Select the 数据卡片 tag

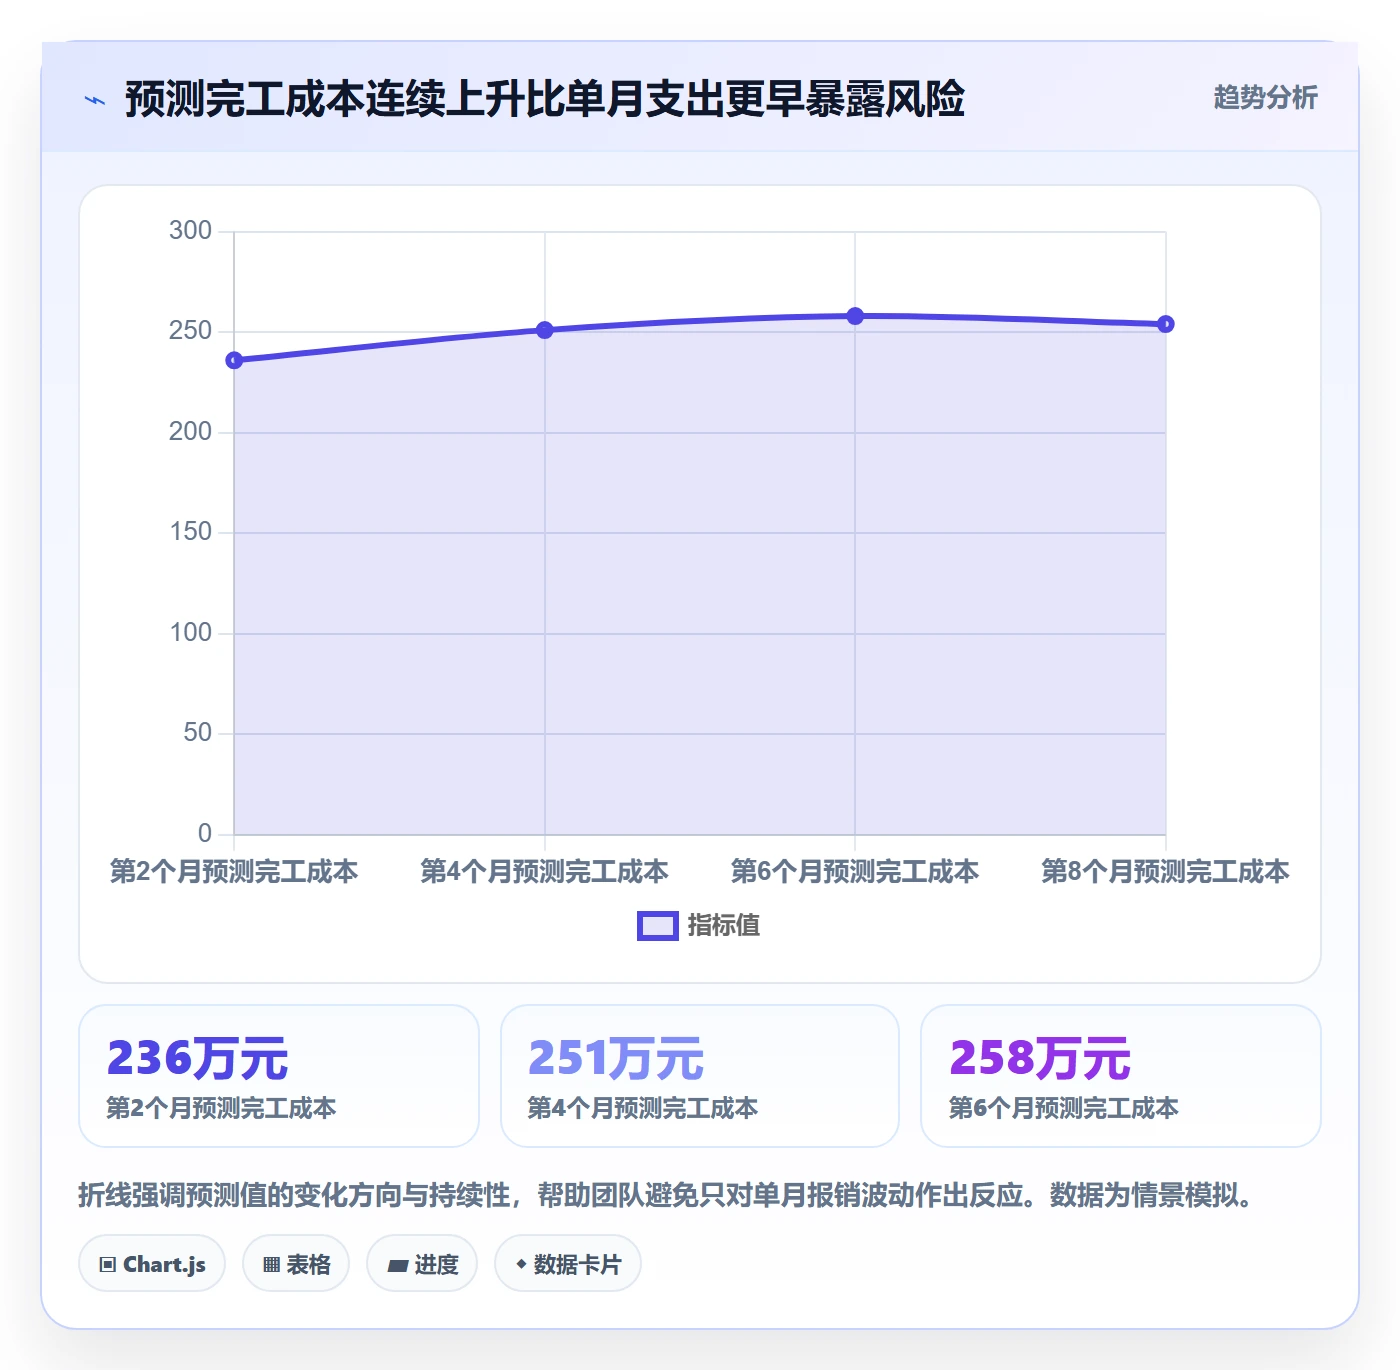(568, 1264)
